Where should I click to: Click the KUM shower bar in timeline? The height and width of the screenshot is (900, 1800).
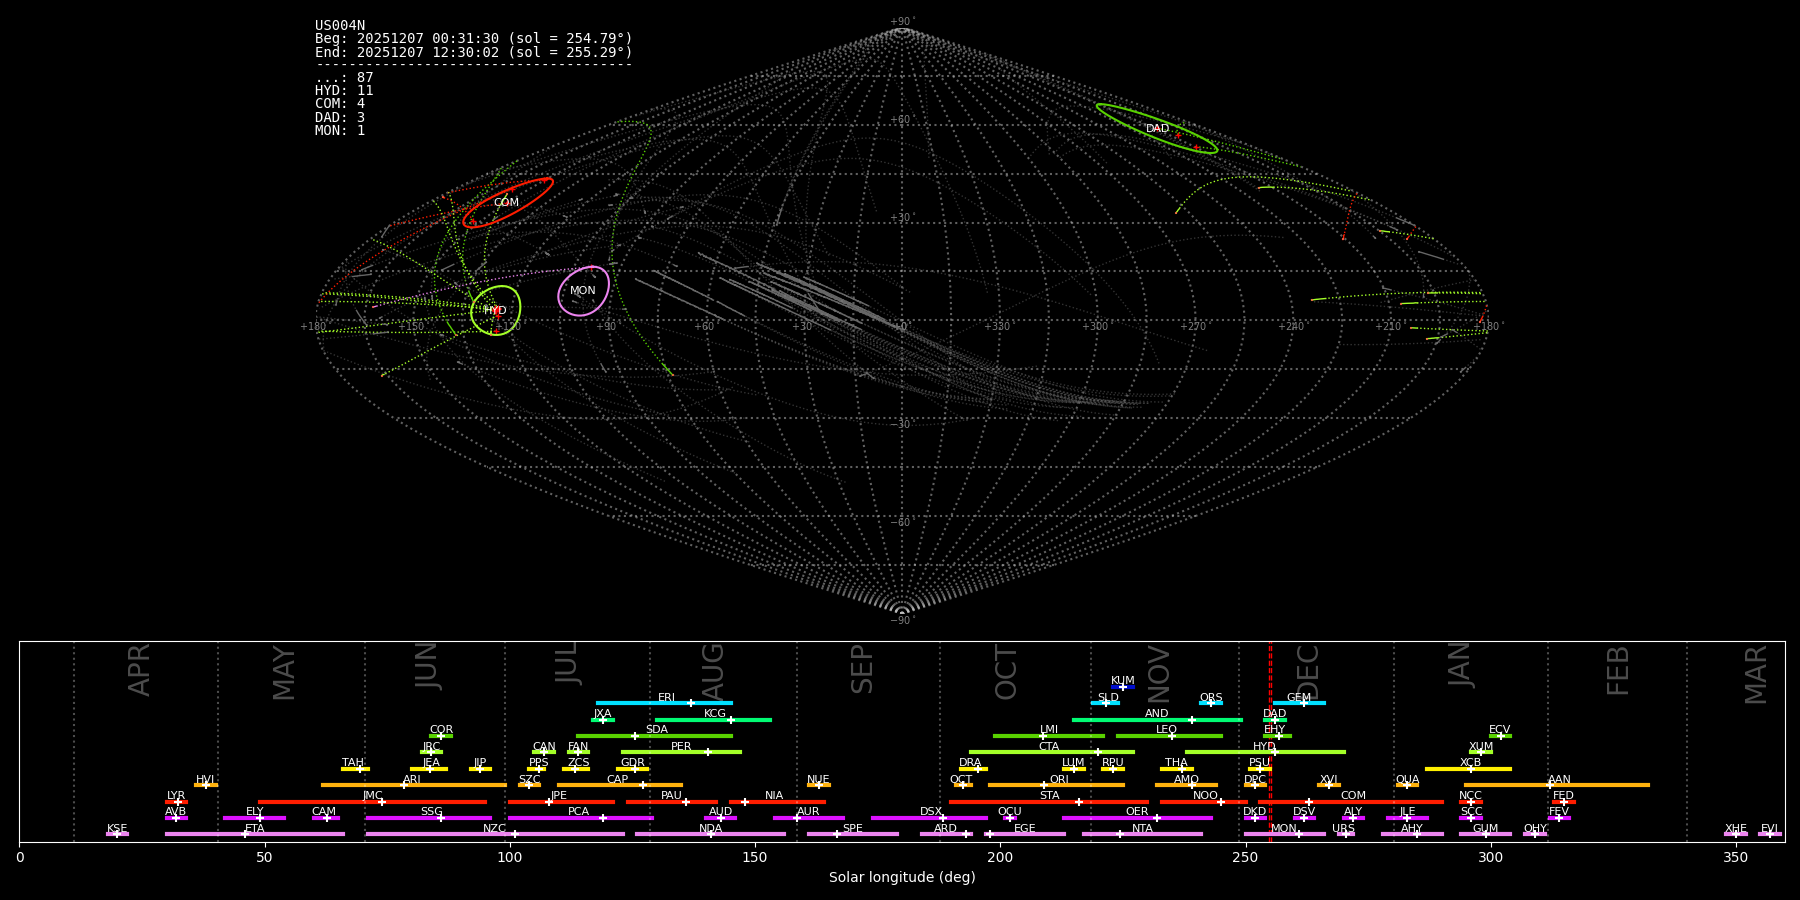[x=1123, y=687]
